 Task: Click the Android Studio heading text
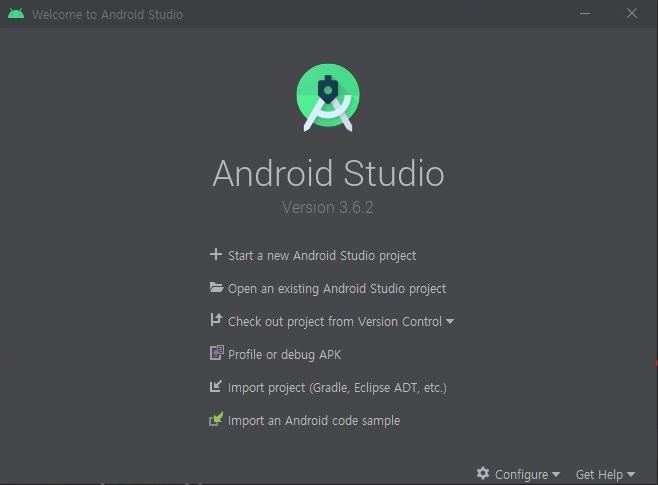pyautogui.click(x=328, y=173)
